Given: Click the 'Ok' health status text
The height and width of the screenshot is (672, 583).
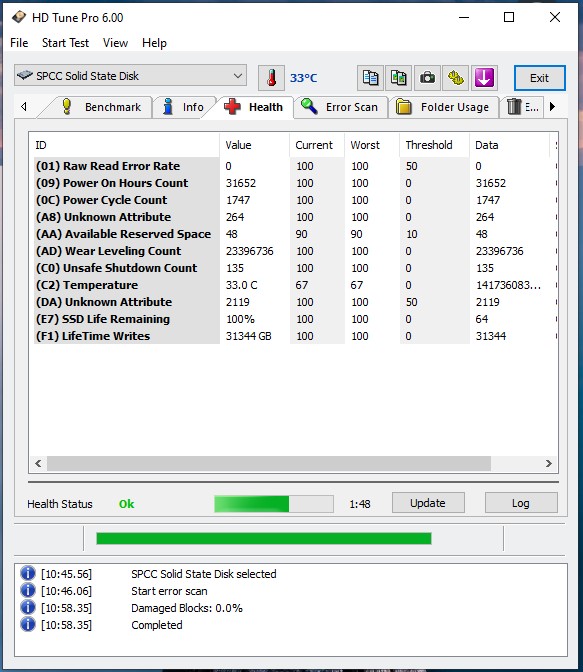Looking at the screenshot, I should click(126, 504).
